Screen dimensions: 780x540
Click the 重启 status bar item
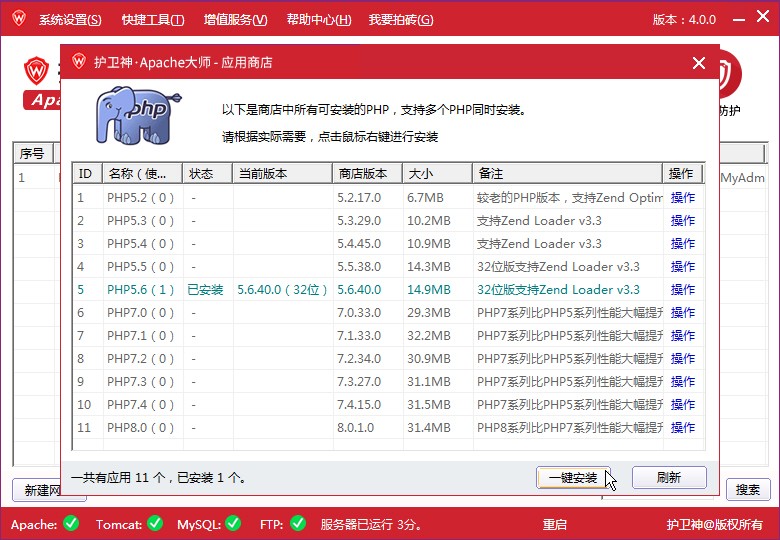(x=554, y=524)
